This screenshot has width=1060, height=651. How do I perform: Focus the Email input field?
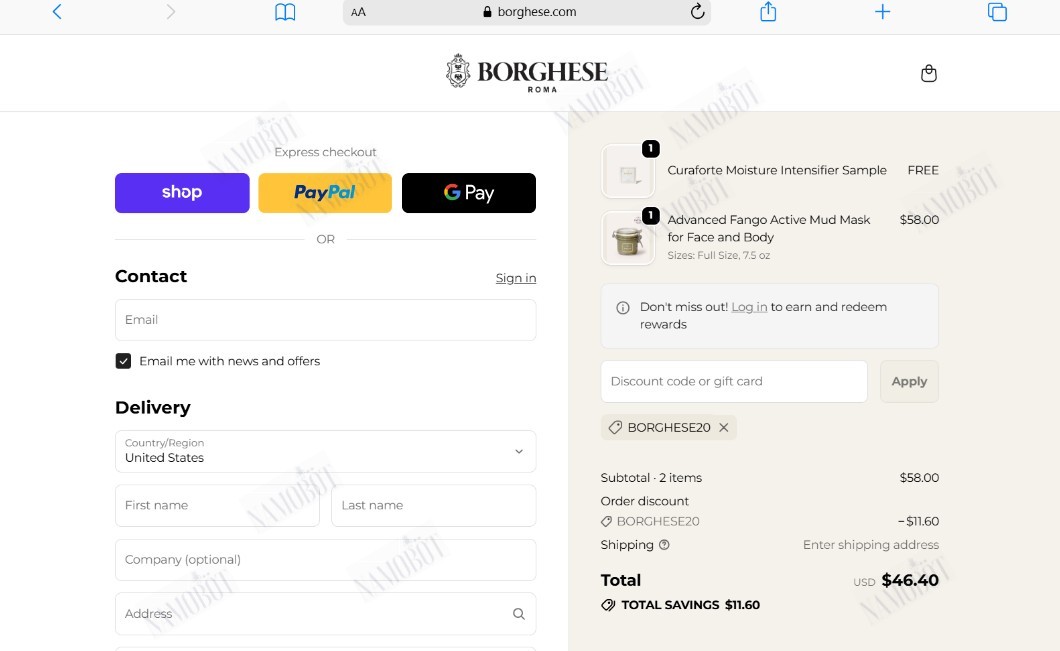[x=325, y=320]
